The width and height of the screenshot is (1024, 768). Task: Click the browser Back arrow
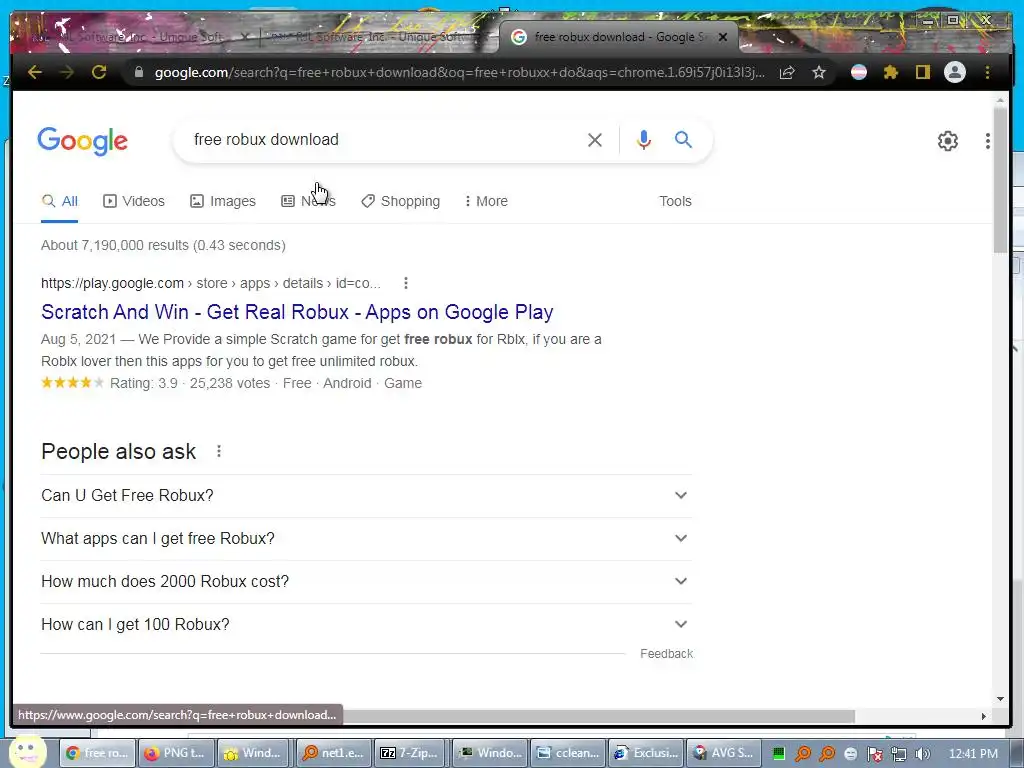[35, 72]
